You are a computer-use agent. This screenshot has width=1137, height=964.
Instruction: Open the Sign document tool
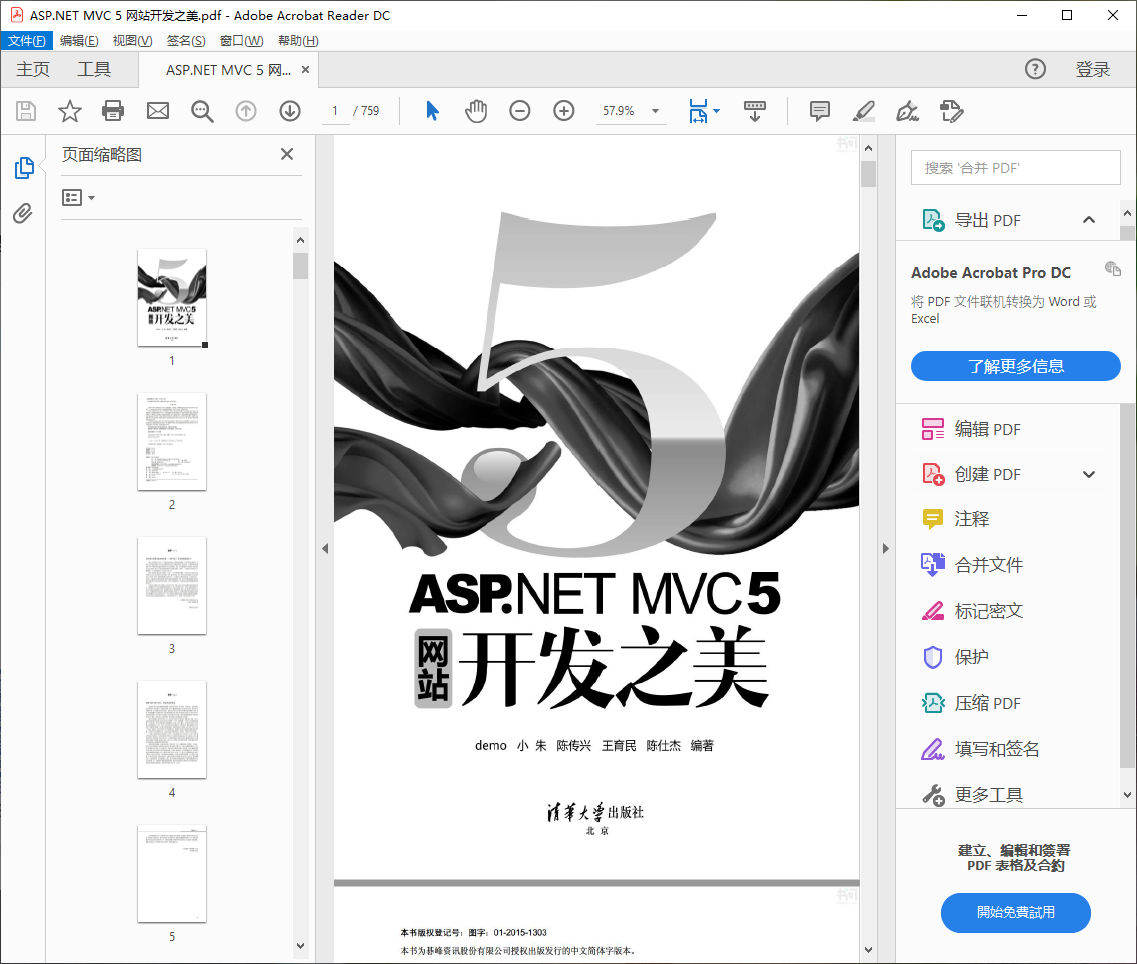pos(907,111)
